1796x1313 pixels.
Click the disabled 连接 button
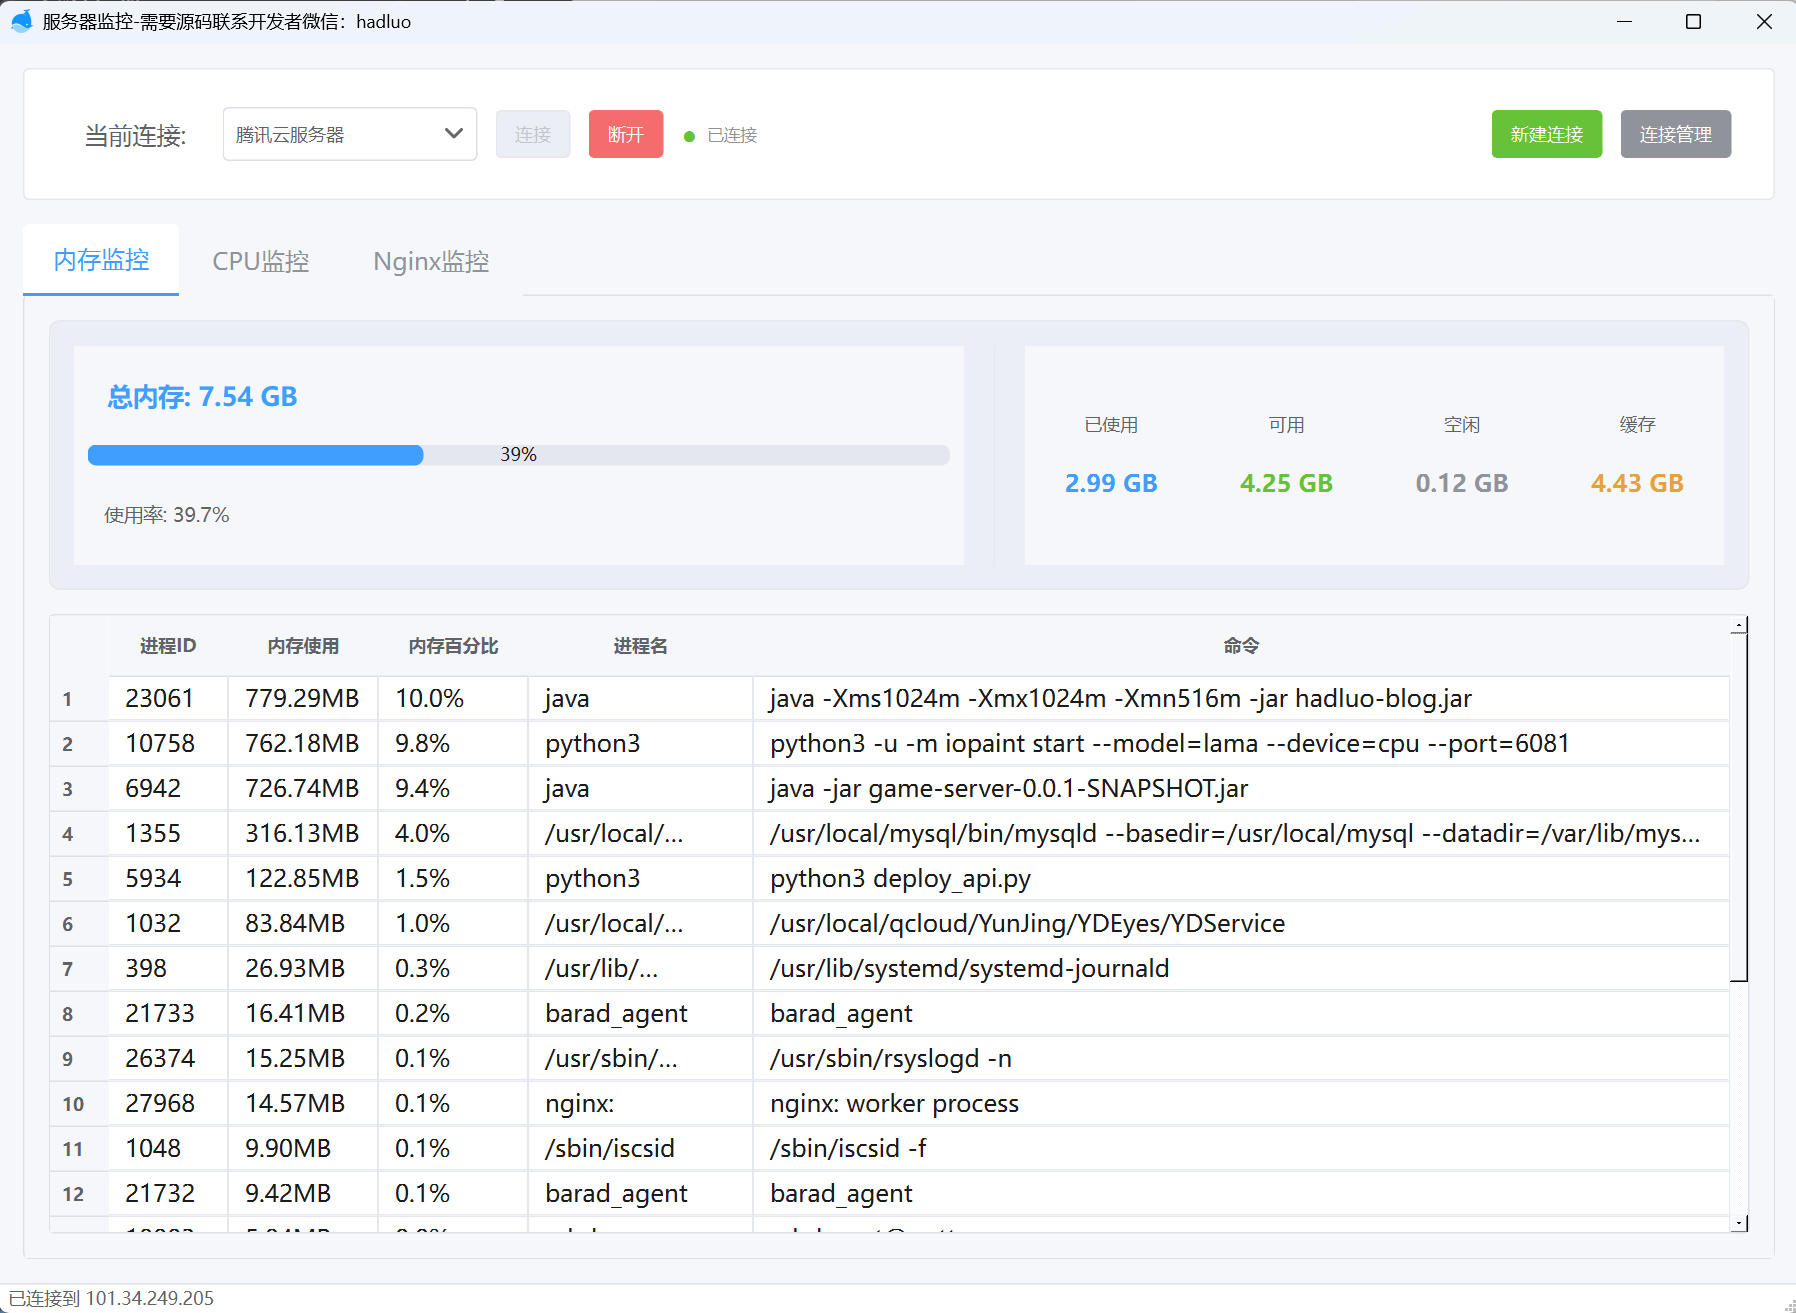coord(533,134)
